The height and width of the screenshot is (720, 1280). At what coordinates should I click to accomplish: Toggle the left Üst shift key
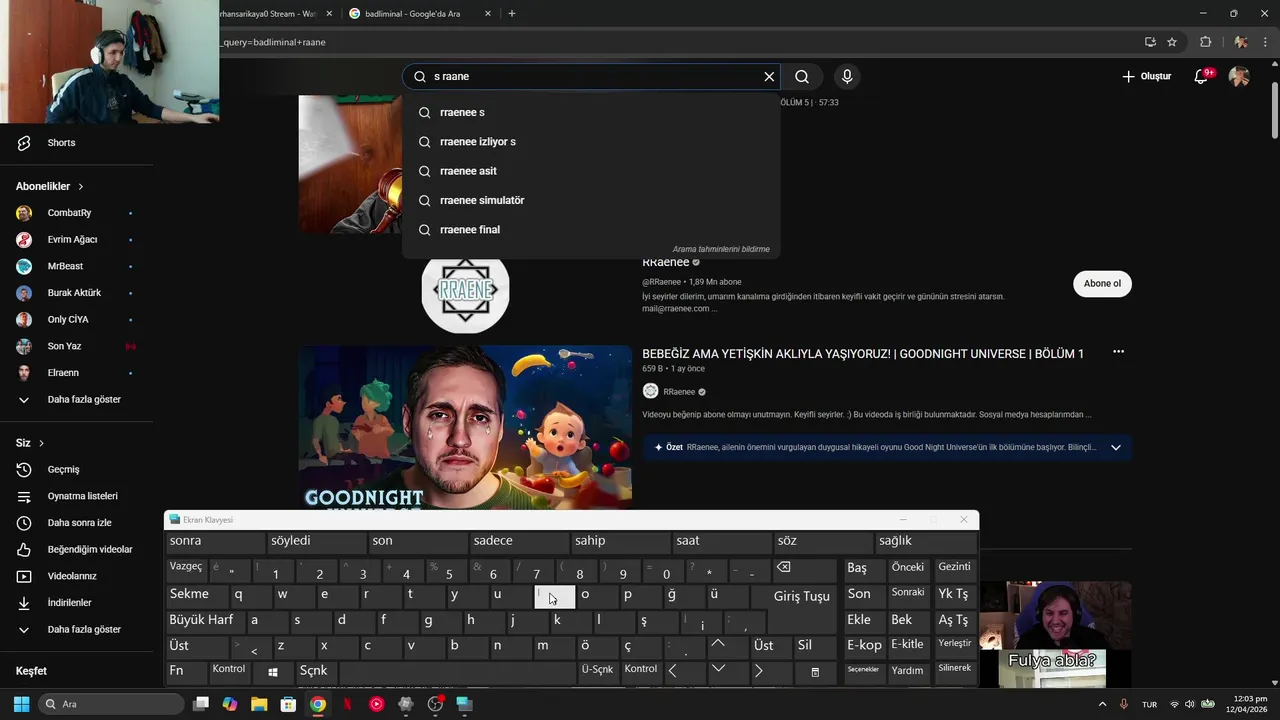tap(198, 645)
